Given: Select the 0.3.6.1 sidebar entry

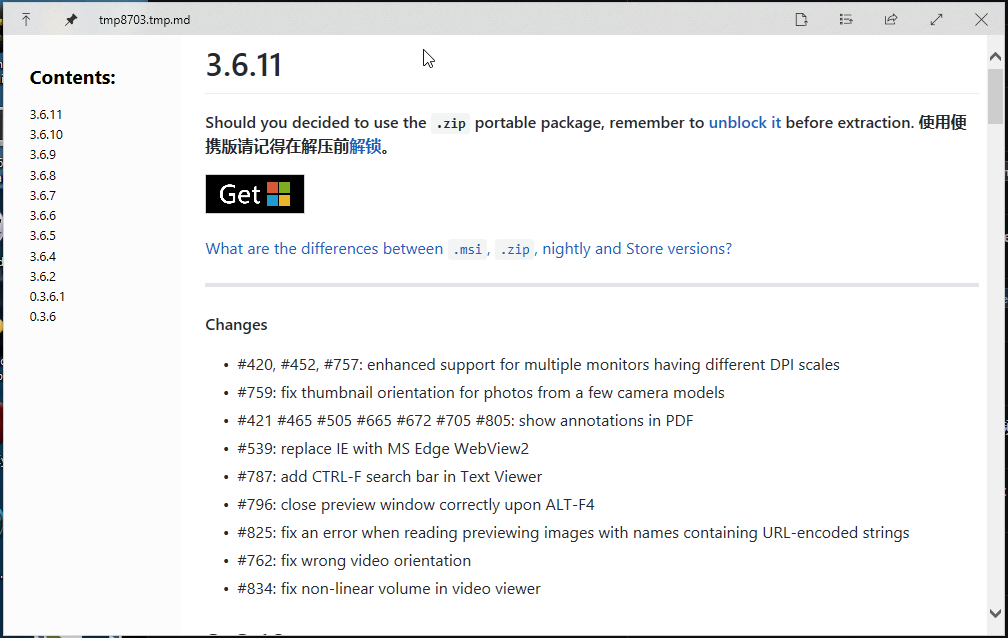Looking at the screenshot, I should point(48,296).
